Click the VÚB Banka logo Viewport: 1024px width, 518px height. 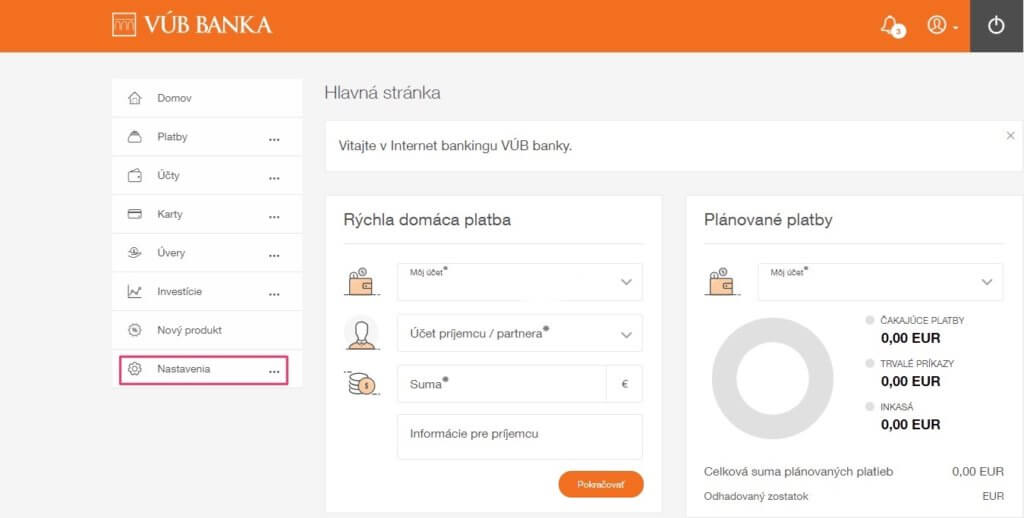pyautogui.click(x=191, y=25)
